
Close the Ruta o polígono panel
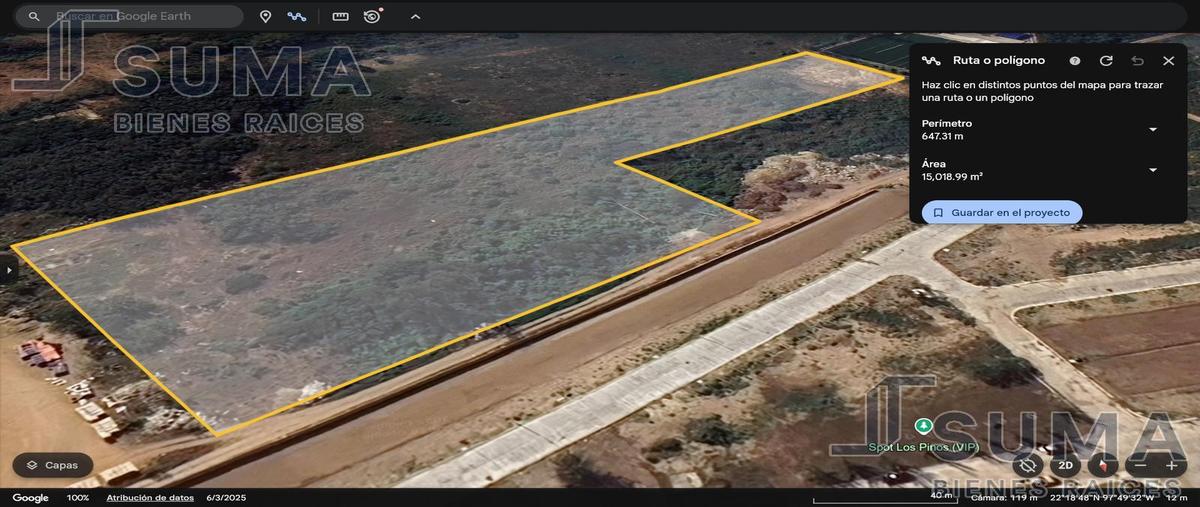click(1168, 61)
